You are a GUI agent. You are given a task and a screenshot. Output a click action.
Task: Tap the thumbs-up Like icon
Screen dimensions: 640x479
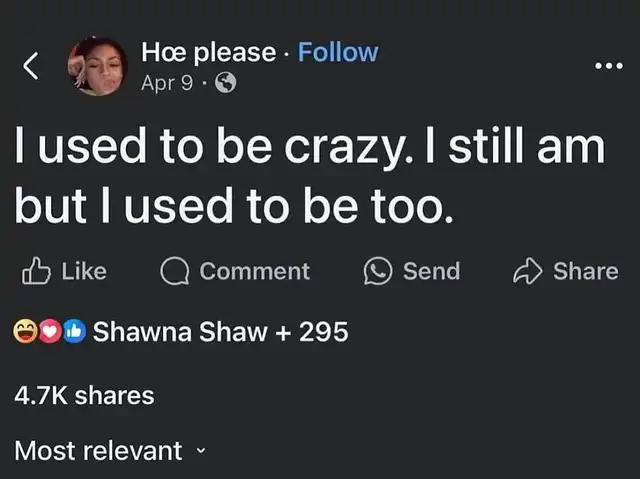click(35, 271)
